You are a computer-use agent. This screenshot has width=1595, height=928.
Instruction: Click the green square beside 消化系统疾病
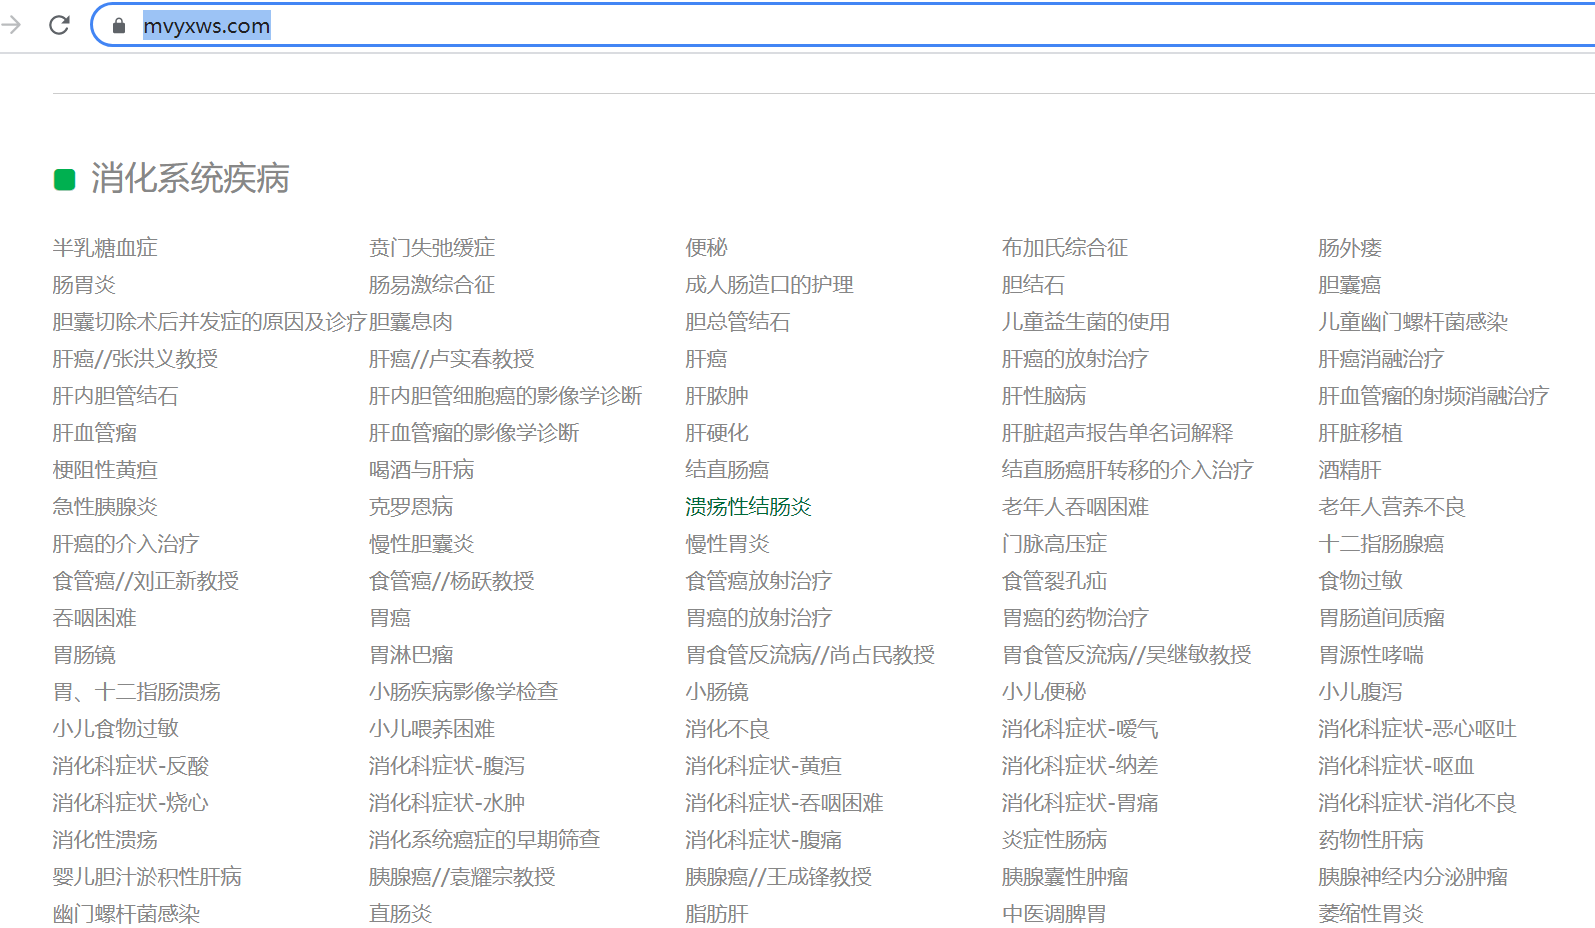65,180
